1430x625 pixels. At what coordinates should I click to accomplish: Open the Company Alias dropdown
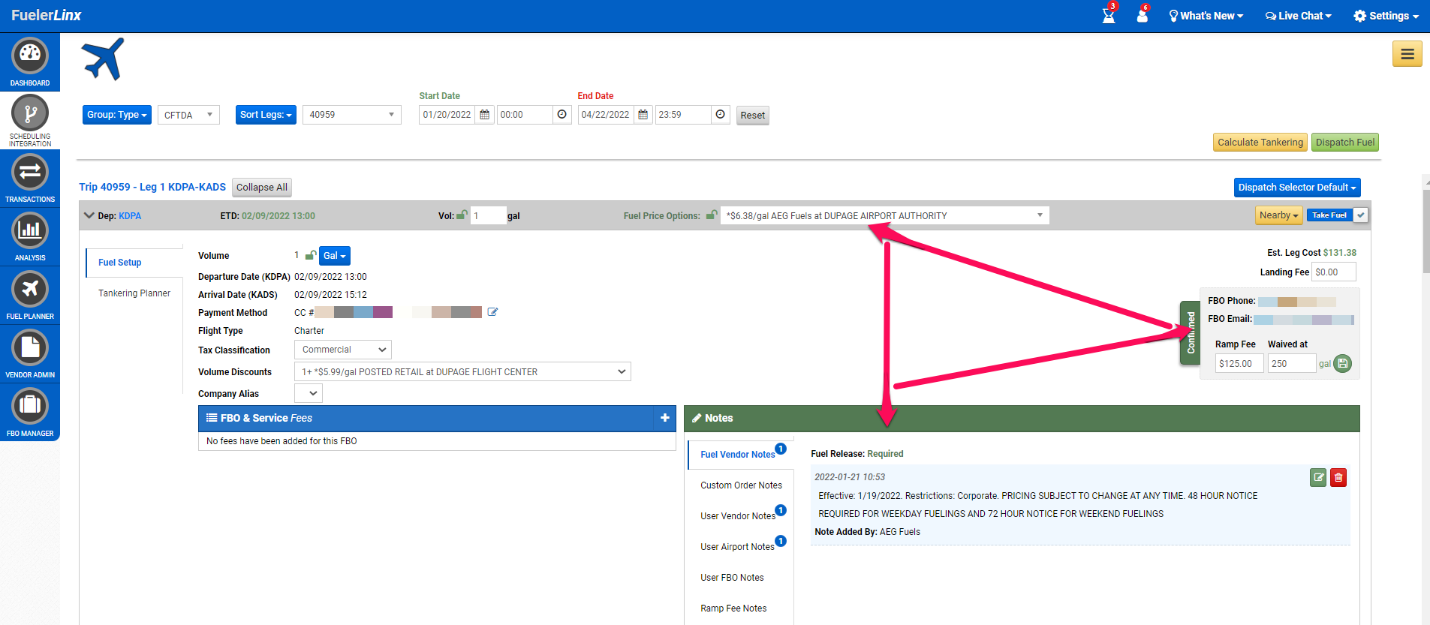[308, 393]
